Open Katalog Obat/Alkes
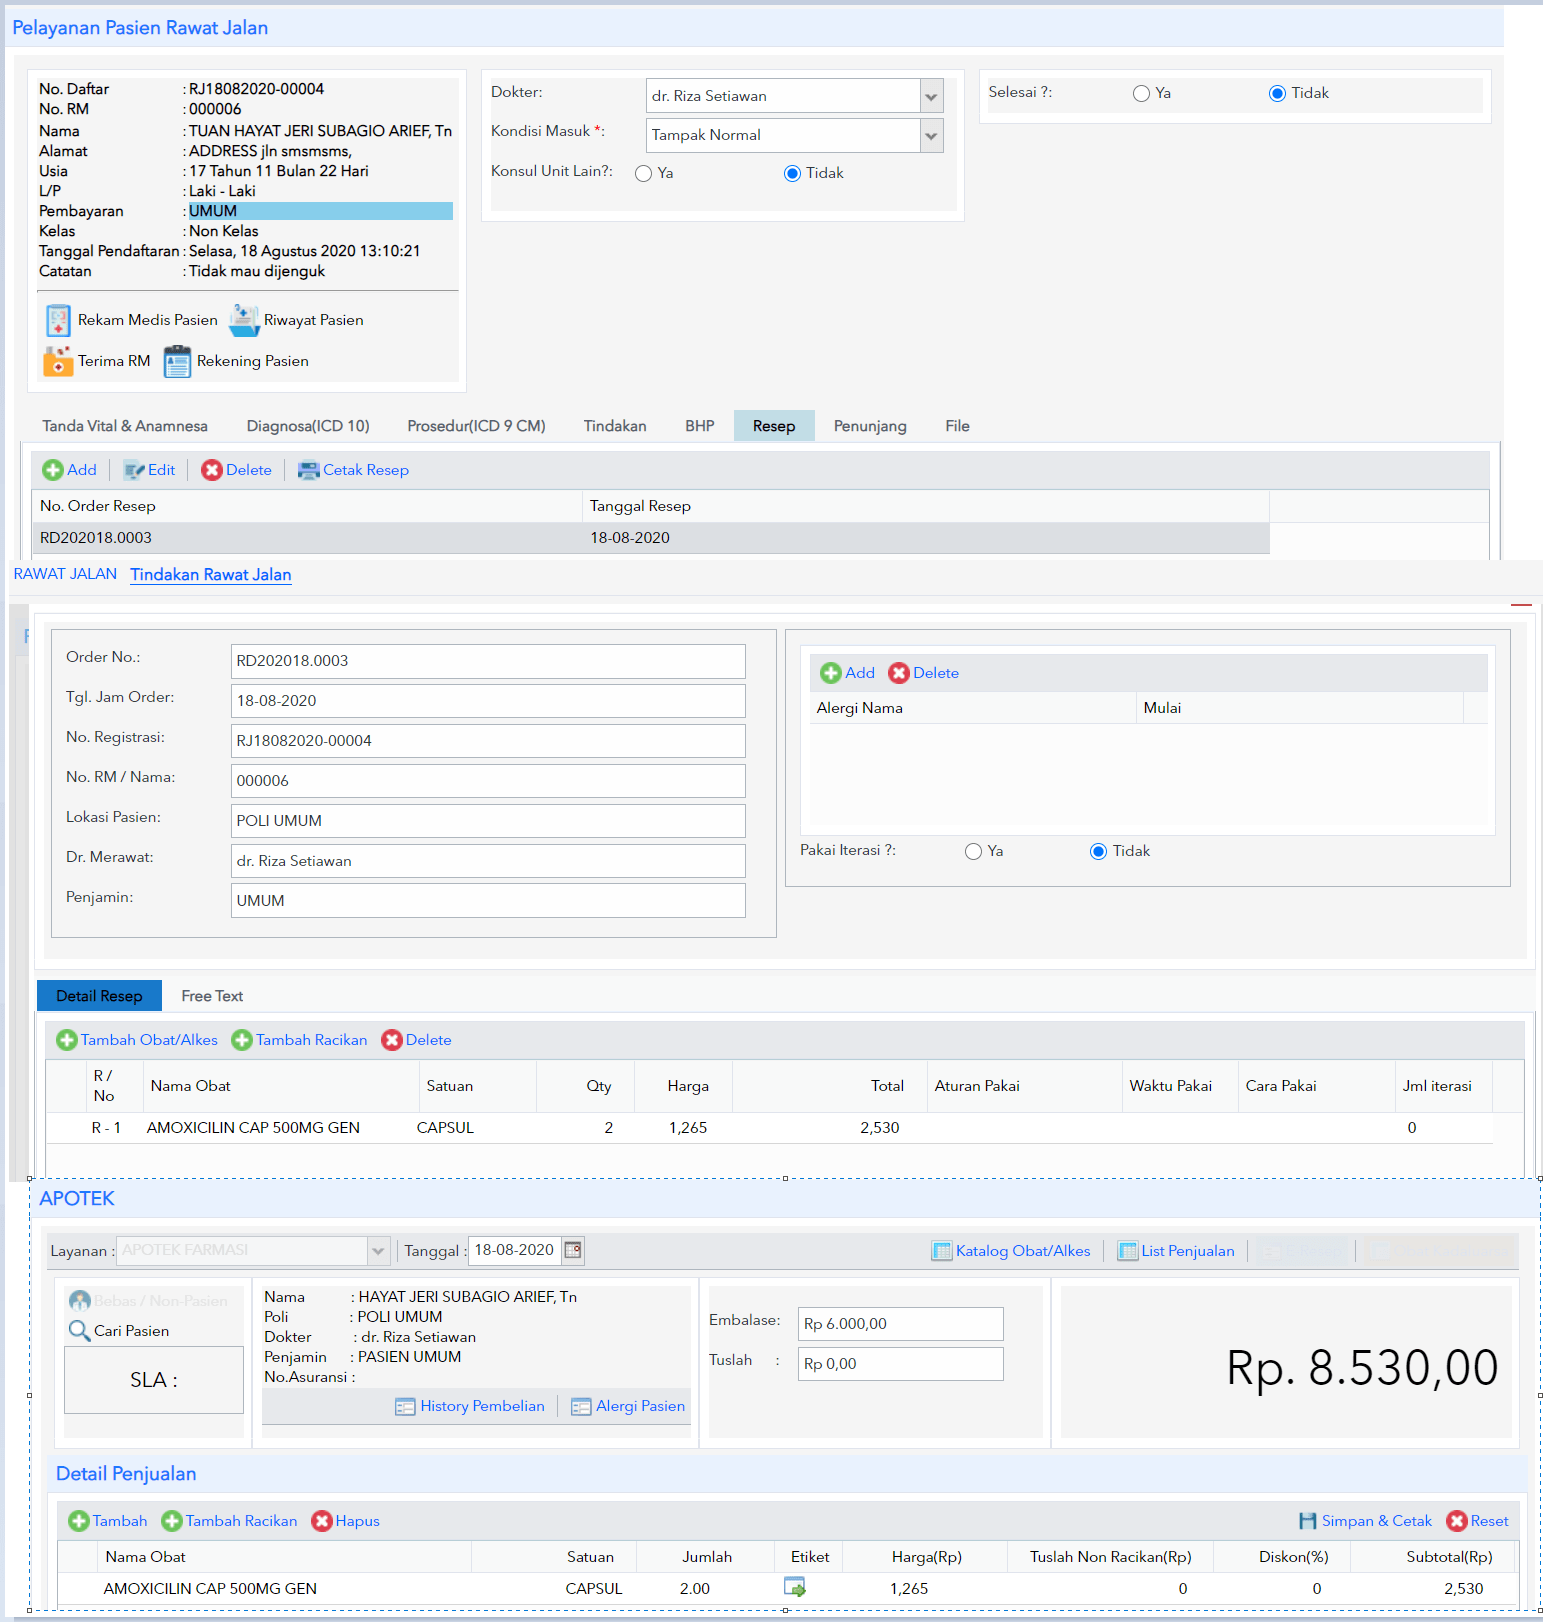This screenshot has width=1543, height=1622. tap(1011, 1251)
